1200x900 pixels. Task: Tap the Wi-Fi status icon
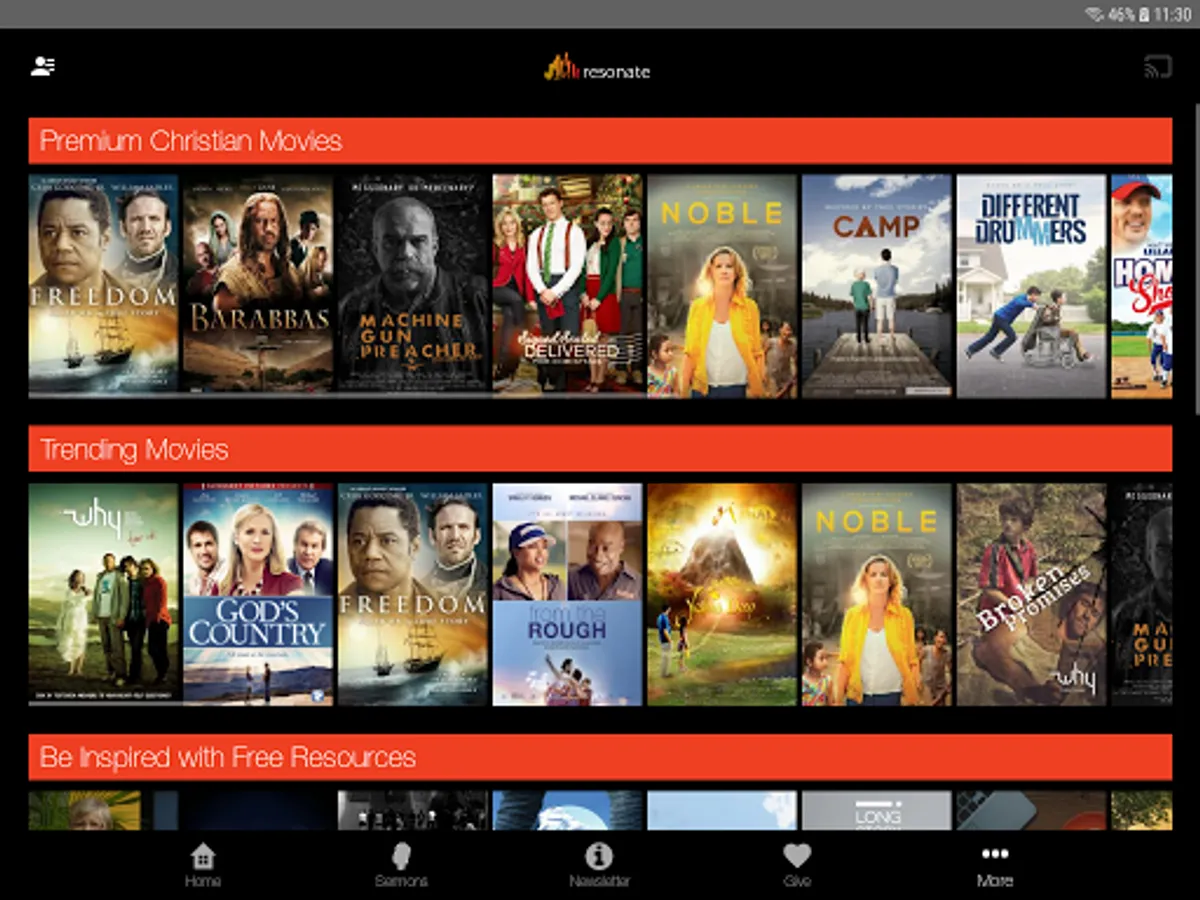(1095, 14)
